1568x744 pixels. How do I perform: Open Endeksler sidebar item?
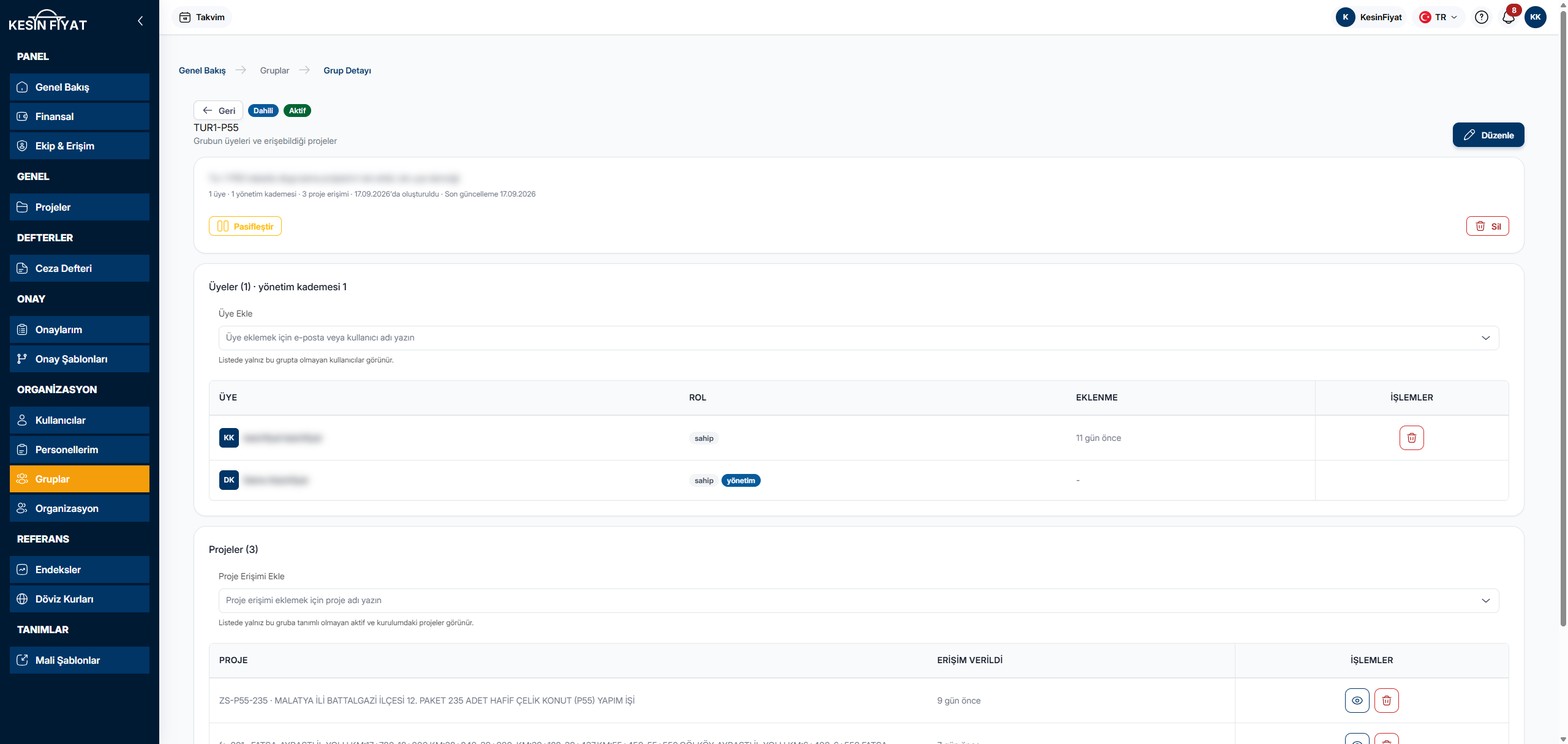pos(79,569)
